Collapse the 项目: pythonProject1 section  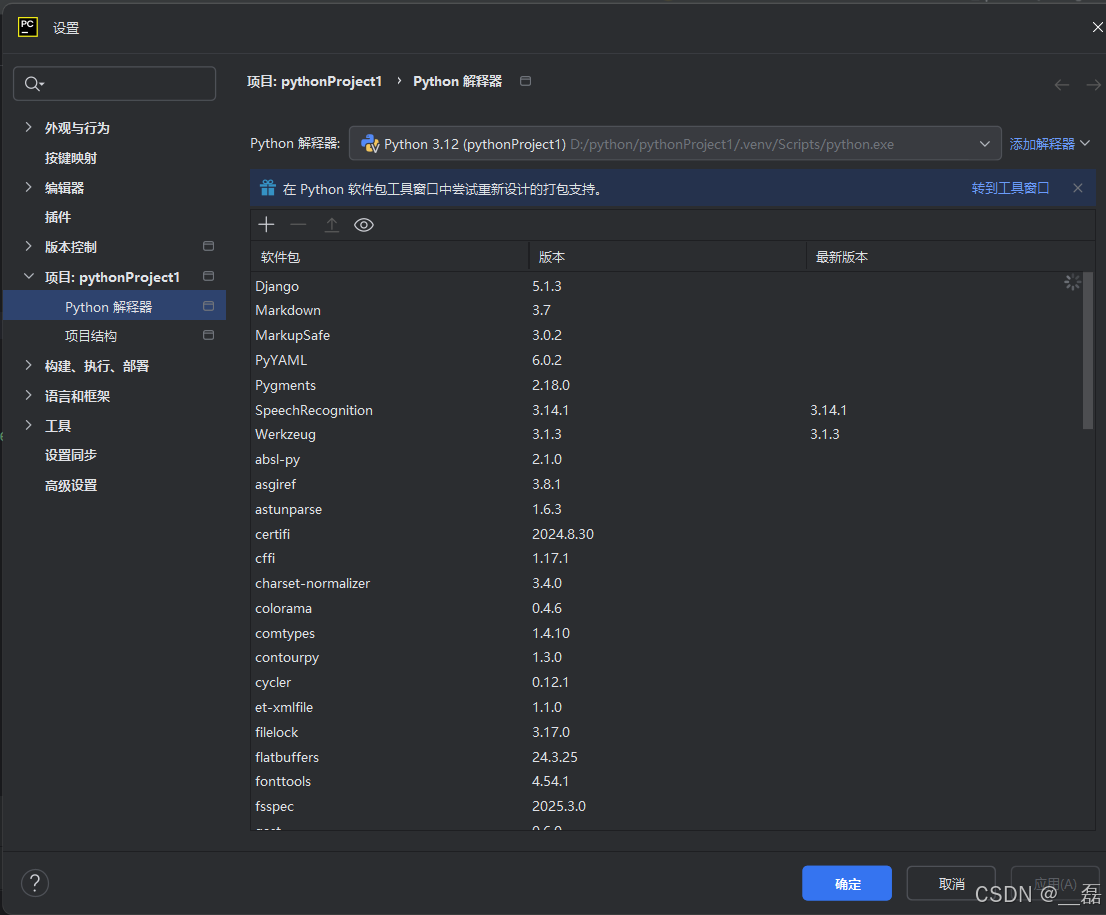(x=28, y=277)
